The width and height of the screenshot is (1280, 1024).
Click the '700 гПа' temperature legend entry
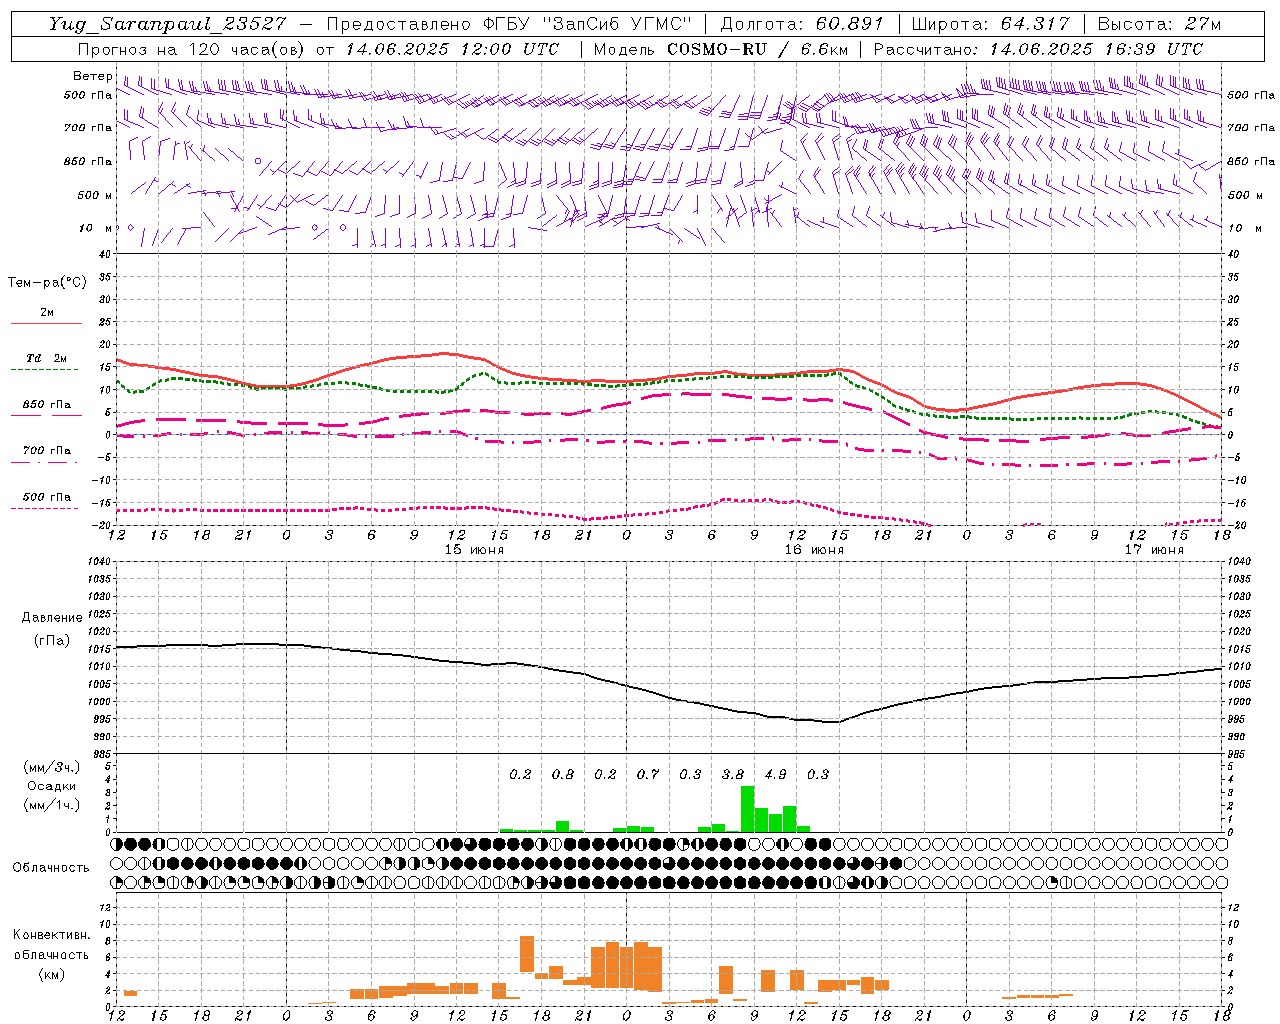47,451
